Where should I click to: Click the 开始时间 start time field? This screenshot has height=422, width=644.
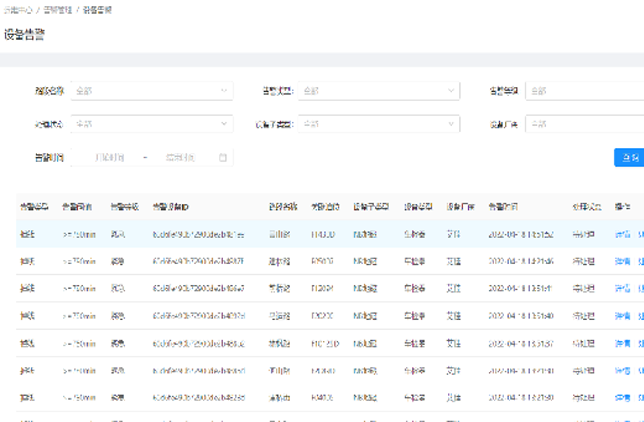pyautogui.click(x=109, y=157)
